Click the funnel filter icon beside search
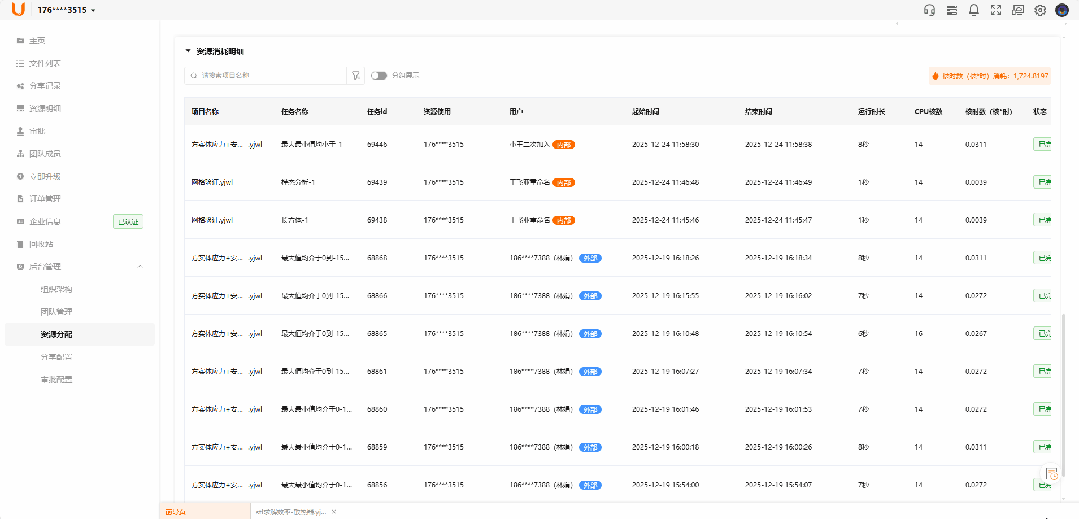Viewport: 1079px width, 519px height. click(355, 75)
